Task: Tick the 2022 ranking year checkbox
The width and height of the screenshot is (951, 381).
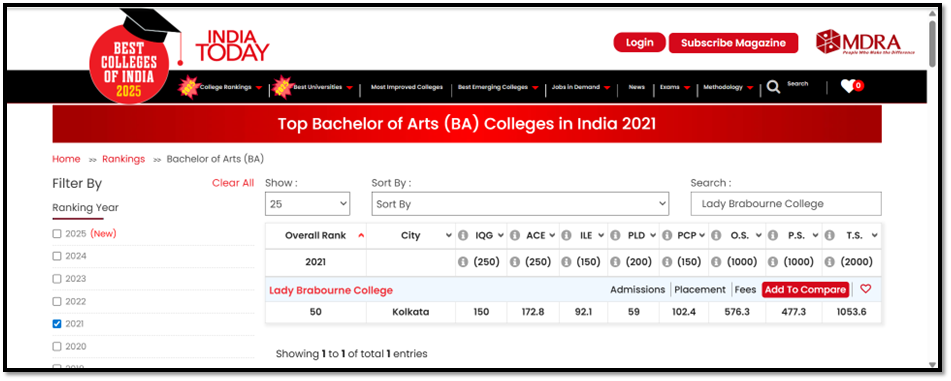Action: [x=57, y=302]
